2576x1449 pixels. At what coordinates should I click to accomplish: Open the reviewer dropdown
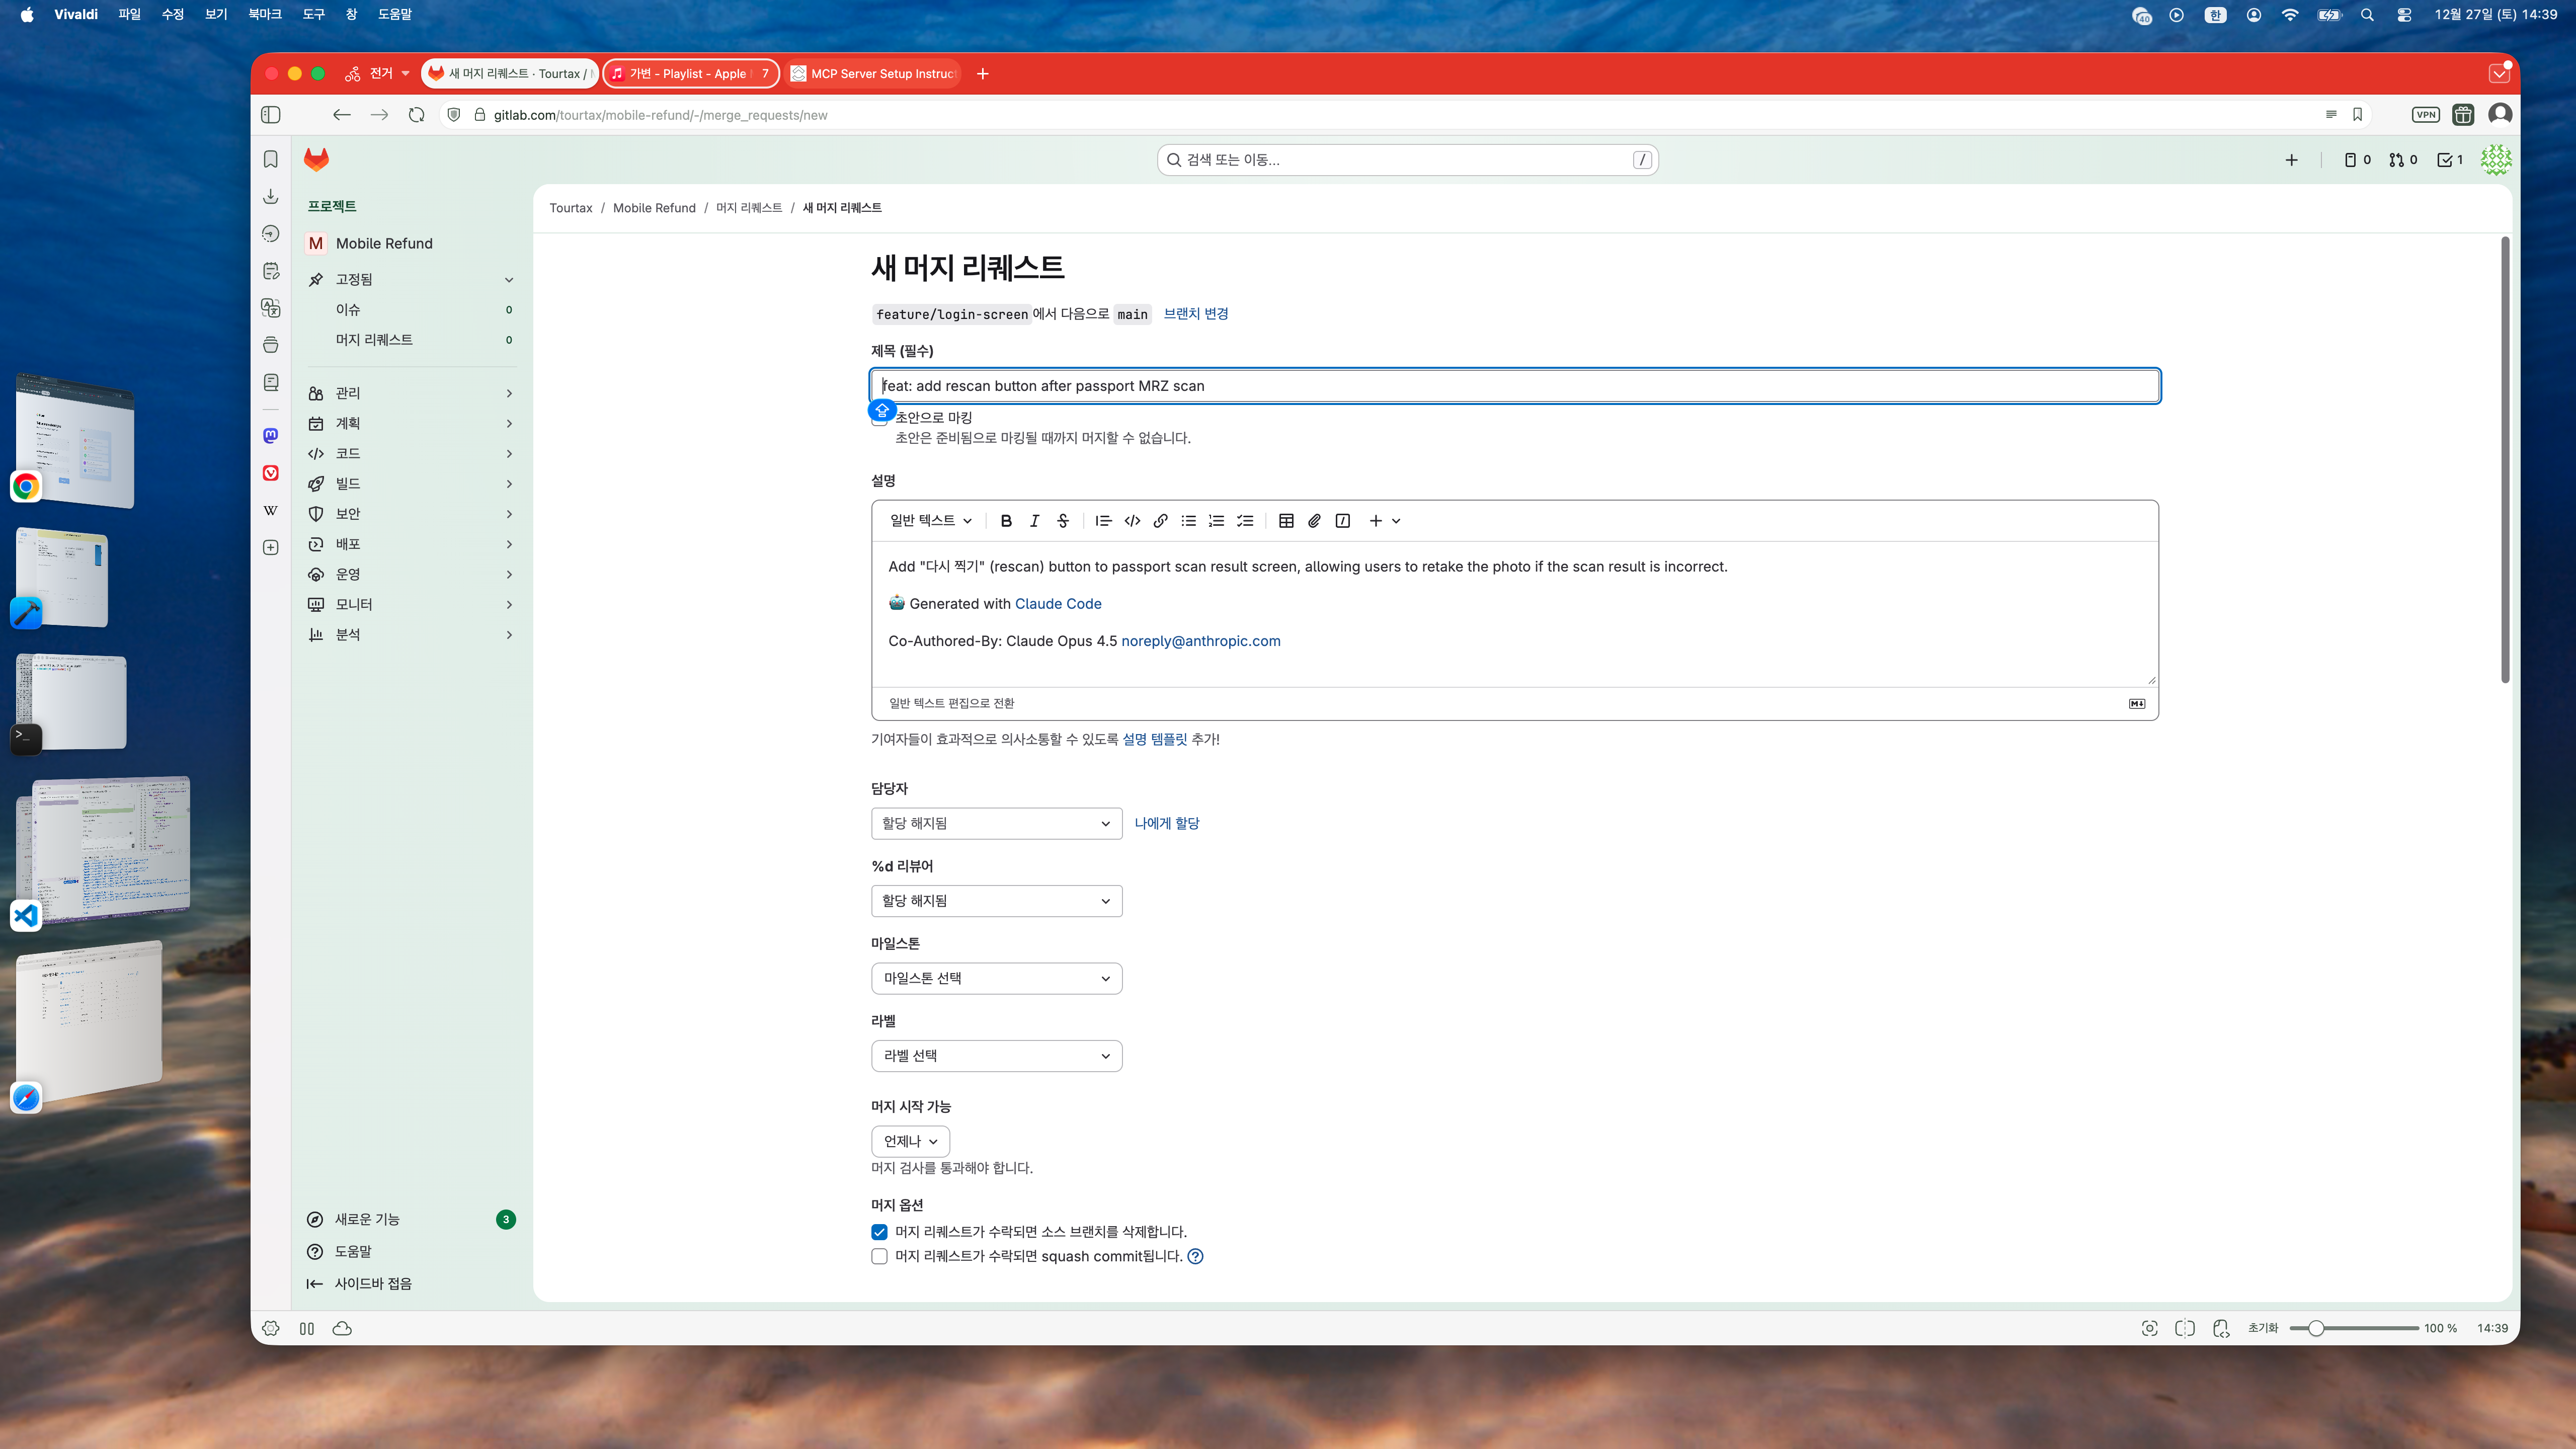coord(996,901)
